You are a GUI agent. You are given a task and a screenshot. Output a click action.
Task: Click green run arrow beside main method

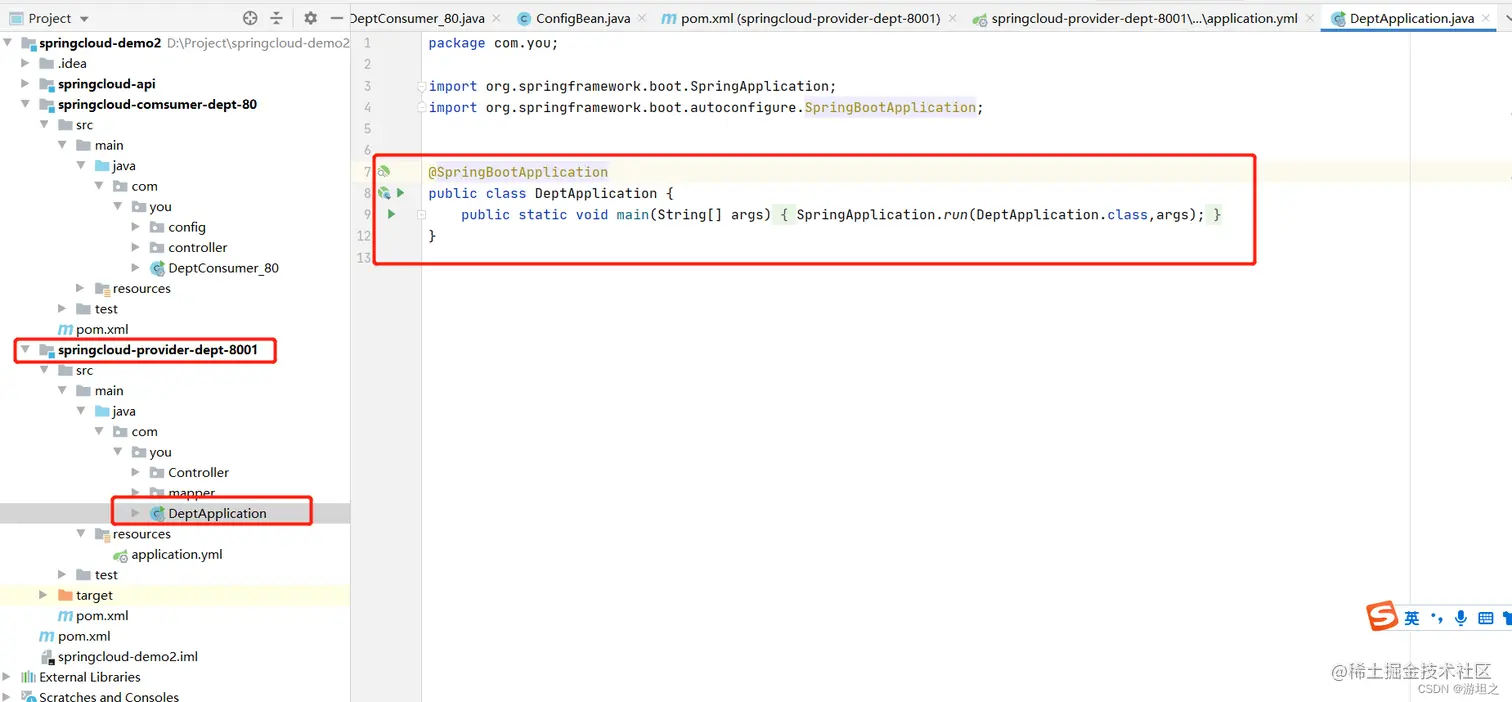[x=391, y=214]
